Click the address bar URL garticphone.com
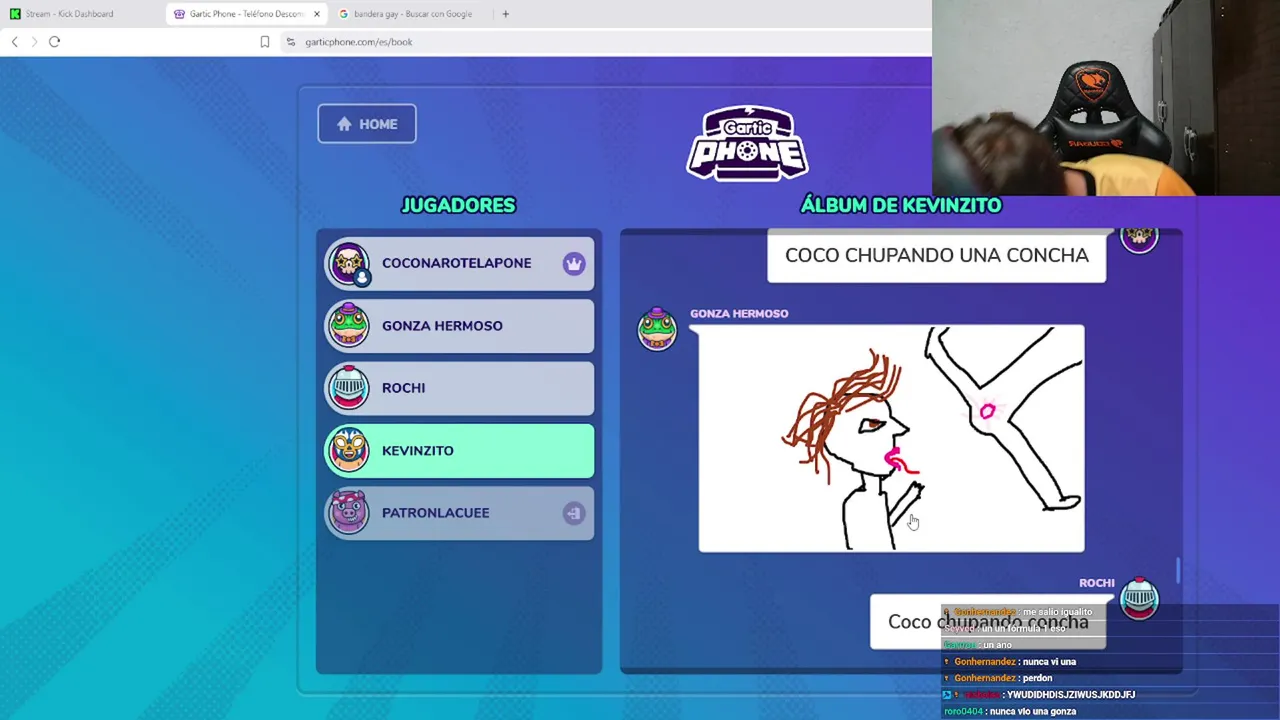Screen dimensions: 1280x720 click(x=359, y=42)
